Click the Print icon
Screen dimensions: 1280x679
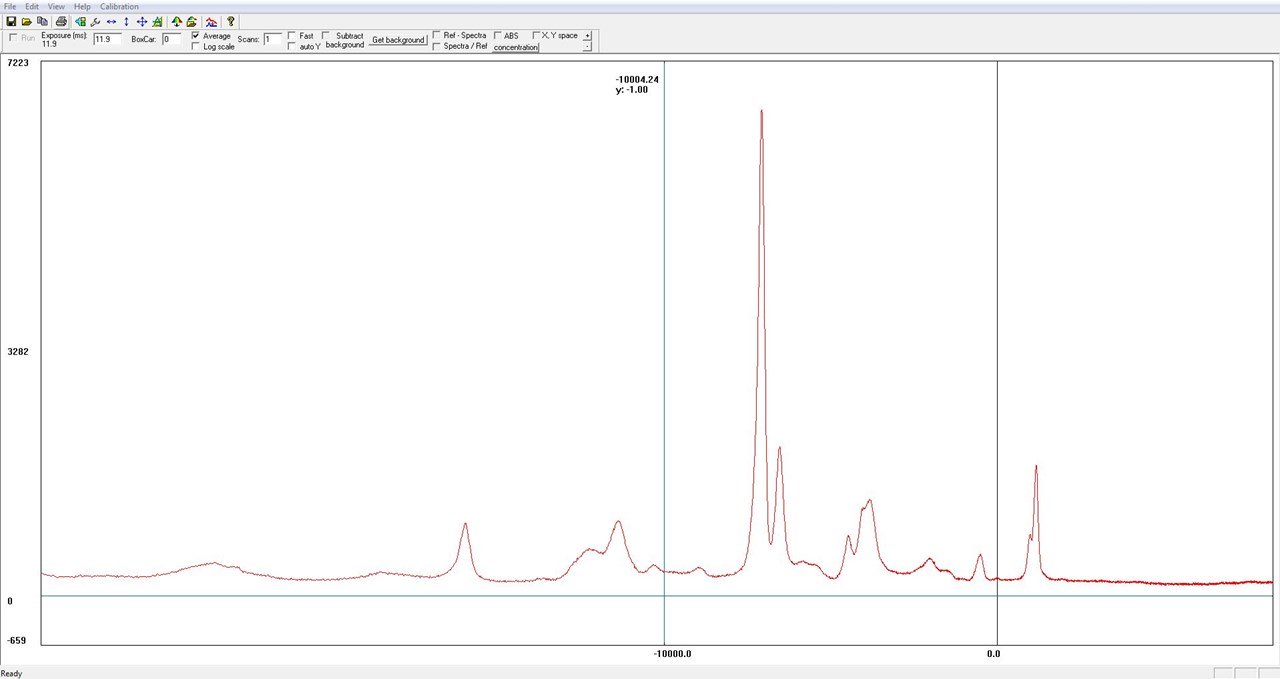(x=61, y=21)
